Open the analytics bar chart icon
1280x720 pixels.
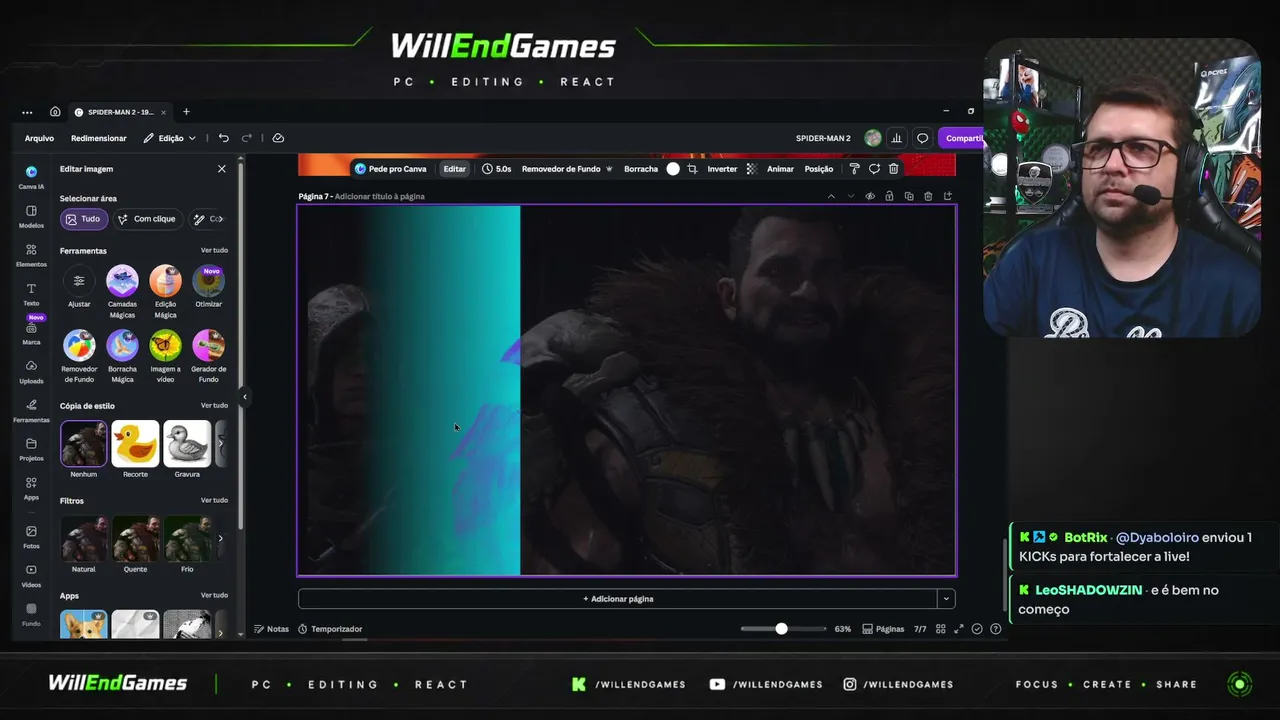(897, 138)
